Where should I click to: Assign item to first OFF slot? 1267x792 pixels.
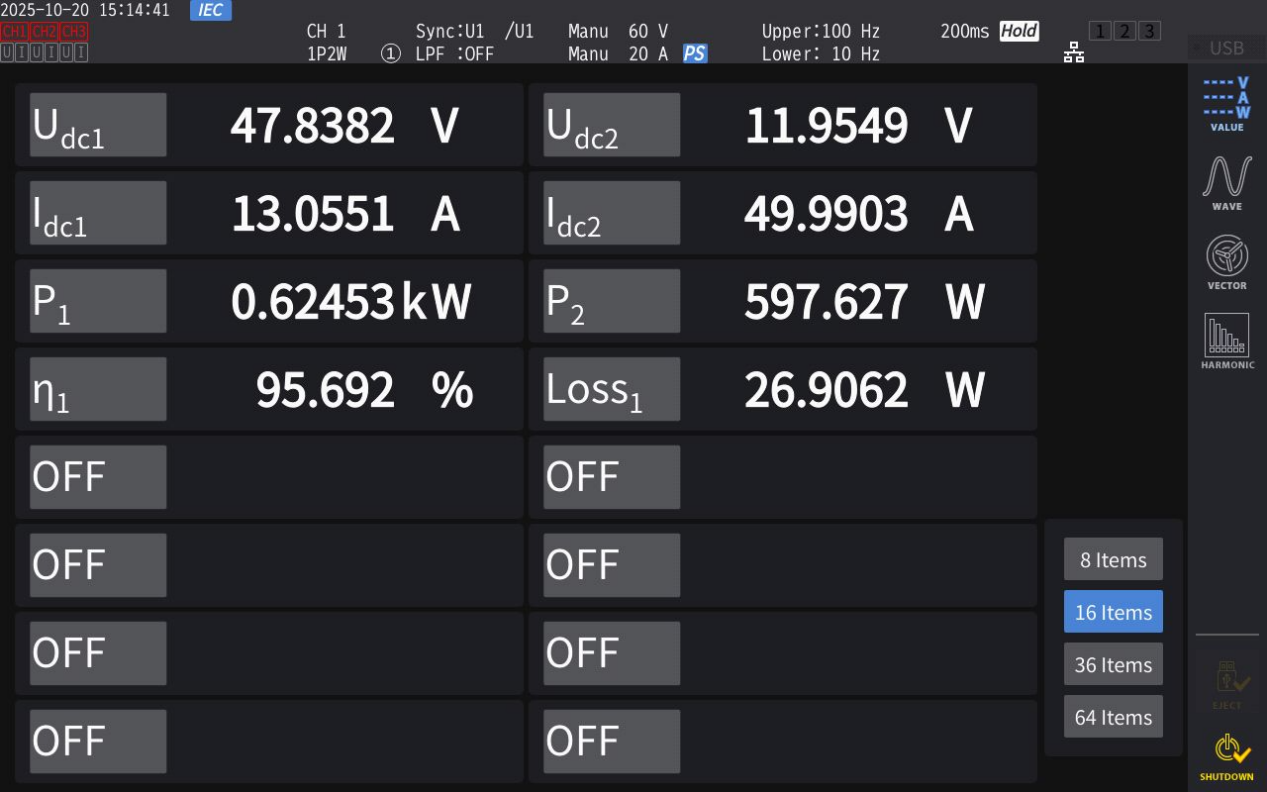[x=98, y=477]
